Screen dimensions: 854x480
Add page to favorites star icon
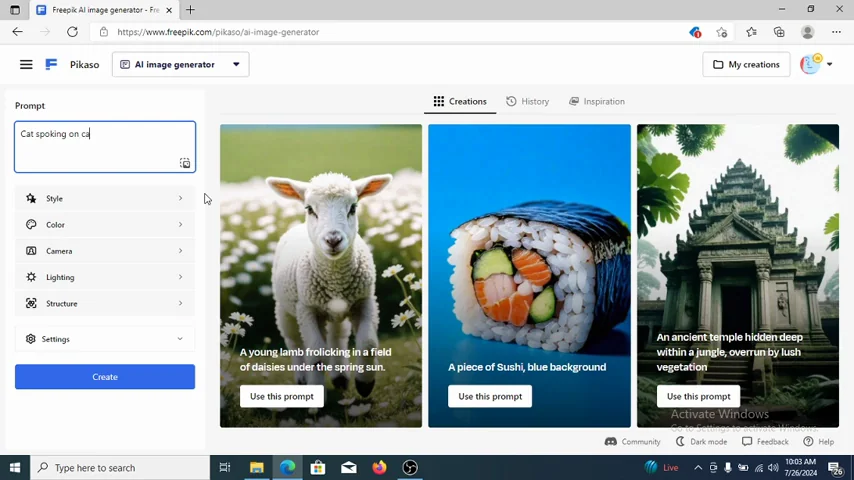click(x=722, y=32)
